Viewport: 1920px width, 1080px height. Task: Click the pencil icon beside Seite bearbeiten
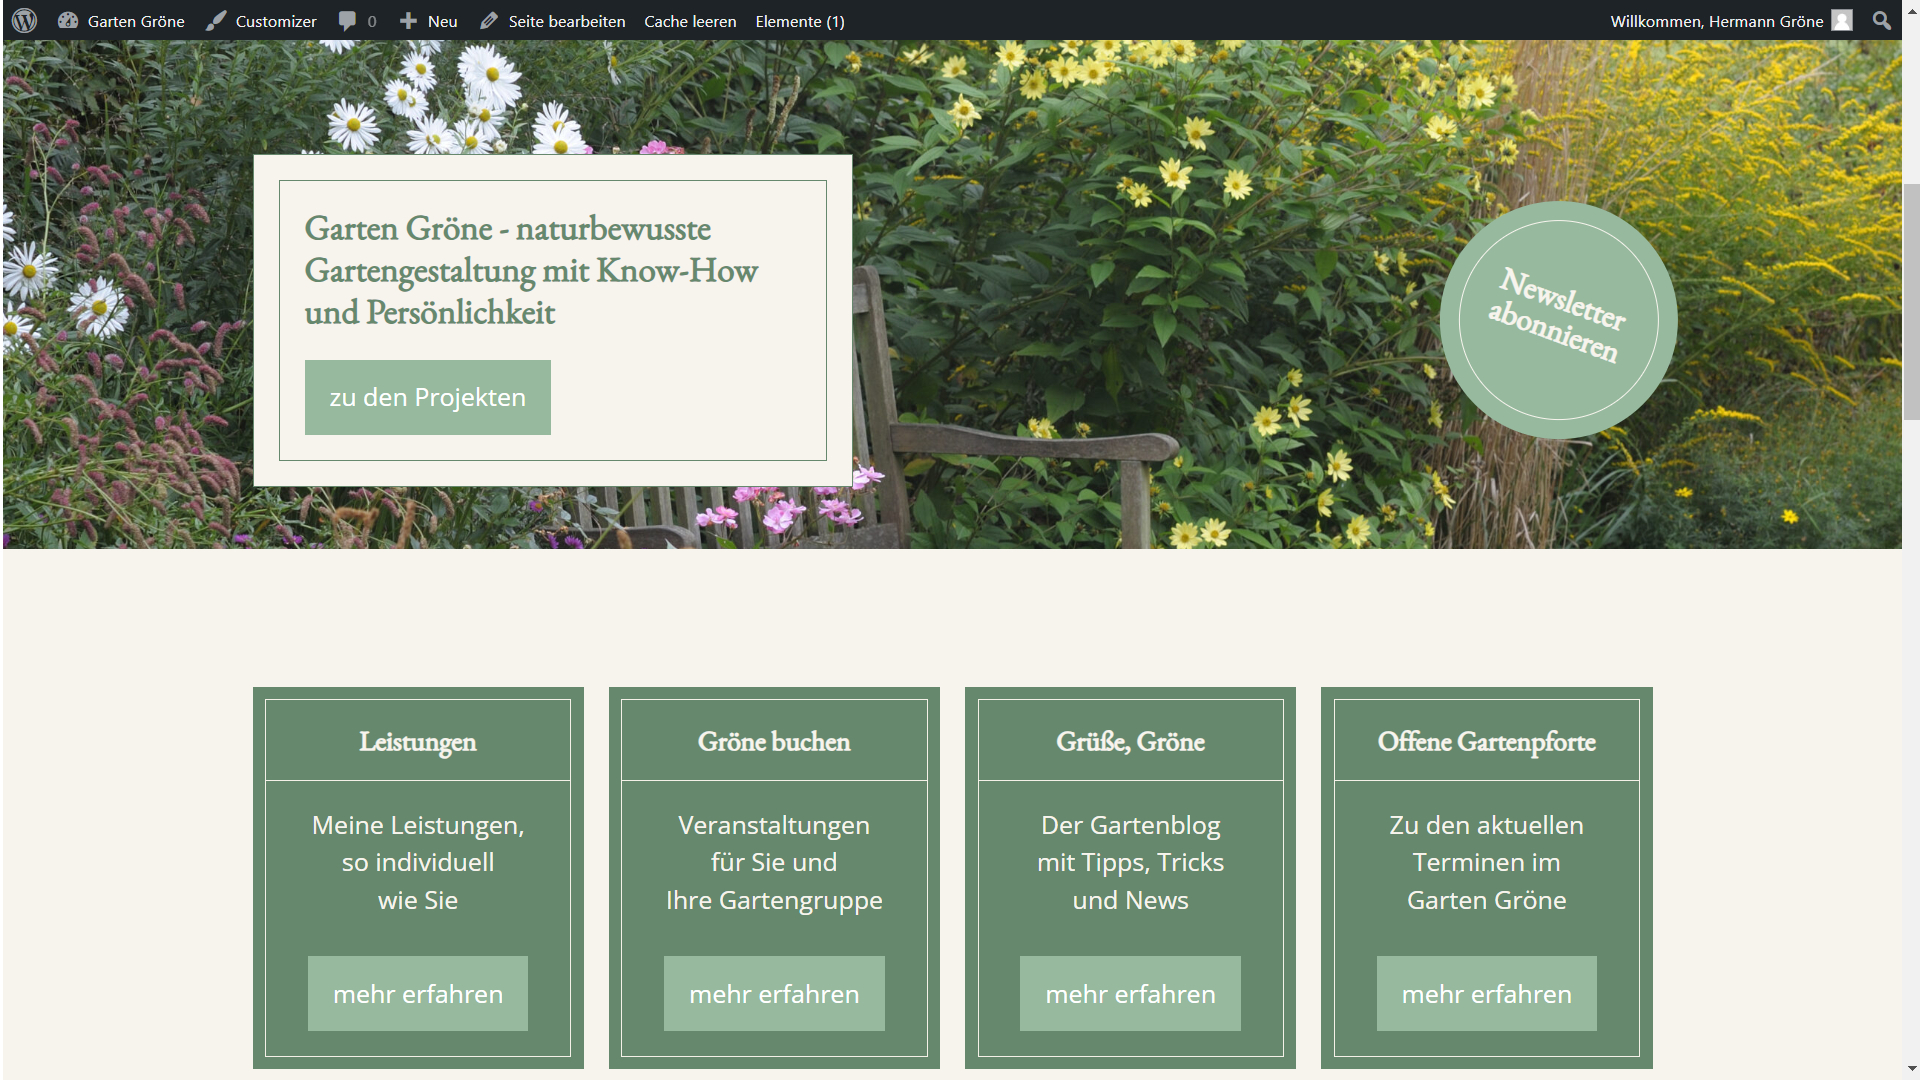click(488, 21)
